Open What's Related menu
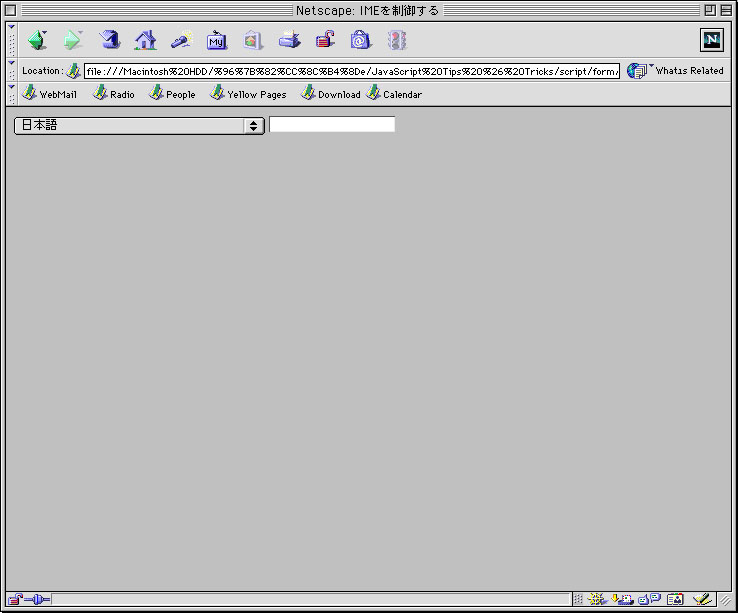Image resolution: width=738 pixels, height=613 pixels. point(675,71)
